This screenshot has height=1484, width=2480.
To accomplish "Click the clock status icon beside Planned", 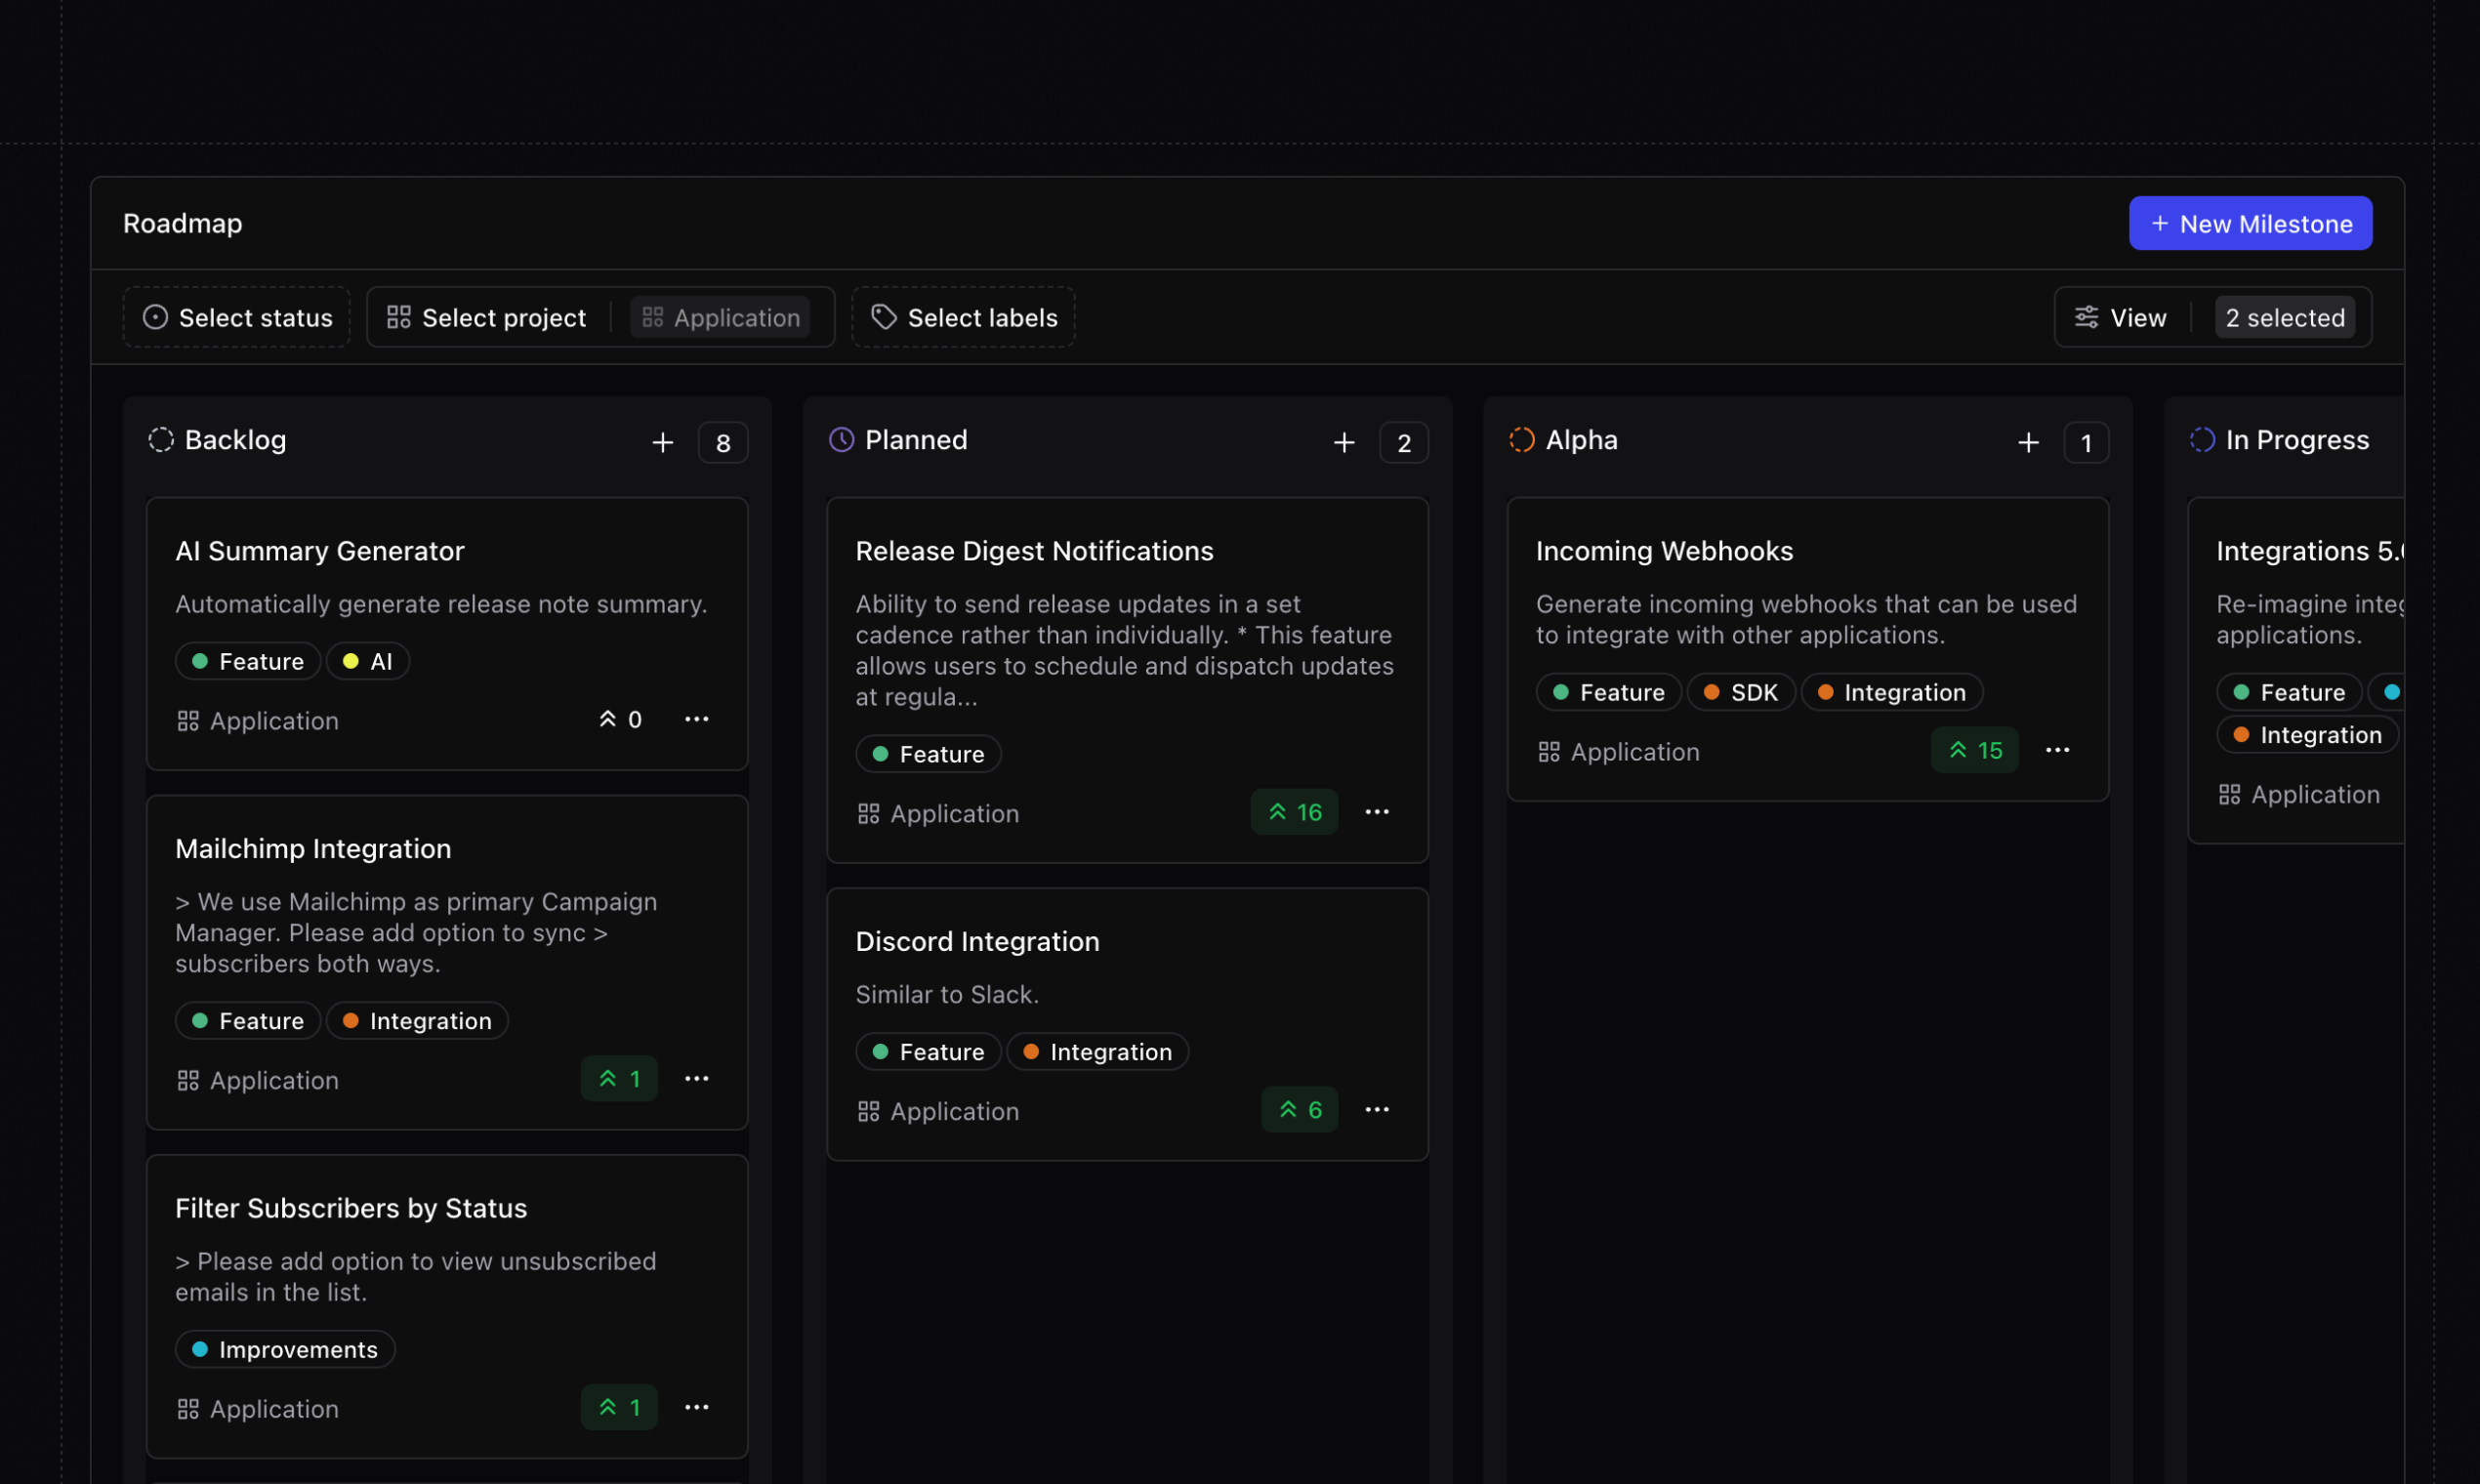I will (841, 439).
